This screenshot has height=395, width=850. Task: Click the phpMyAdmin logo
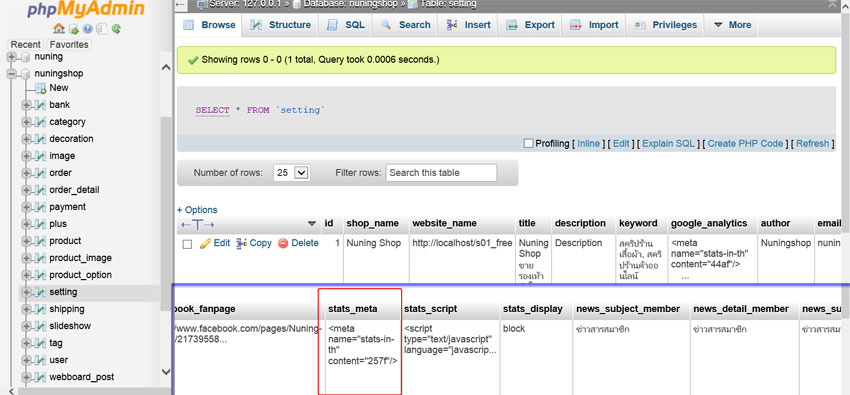[86, 9]
